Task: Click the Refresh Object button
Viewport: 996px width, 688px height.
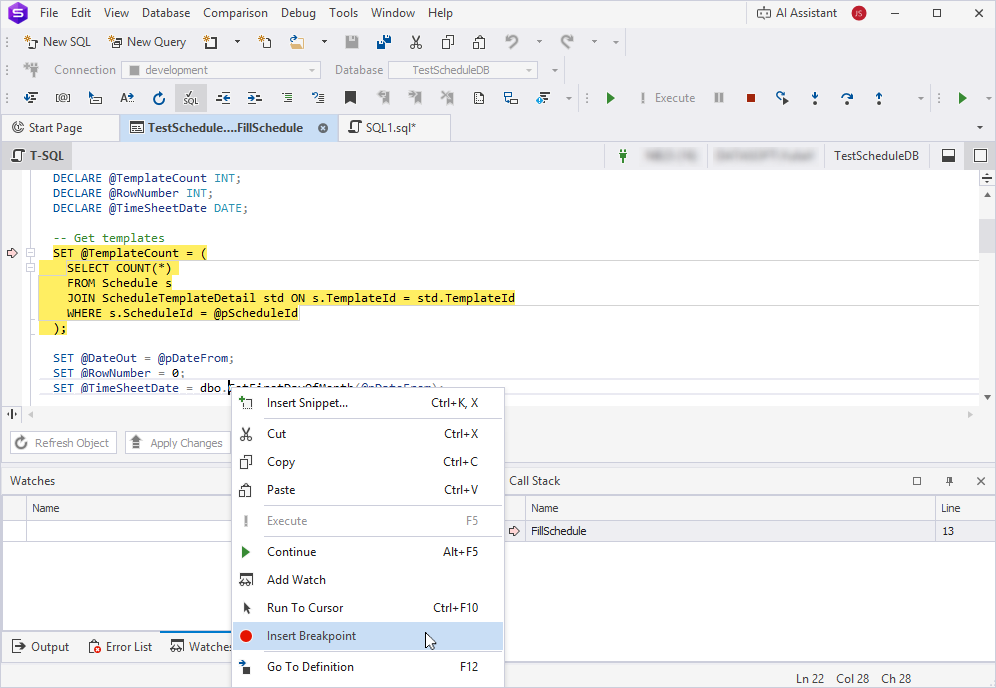Action: 63,443
